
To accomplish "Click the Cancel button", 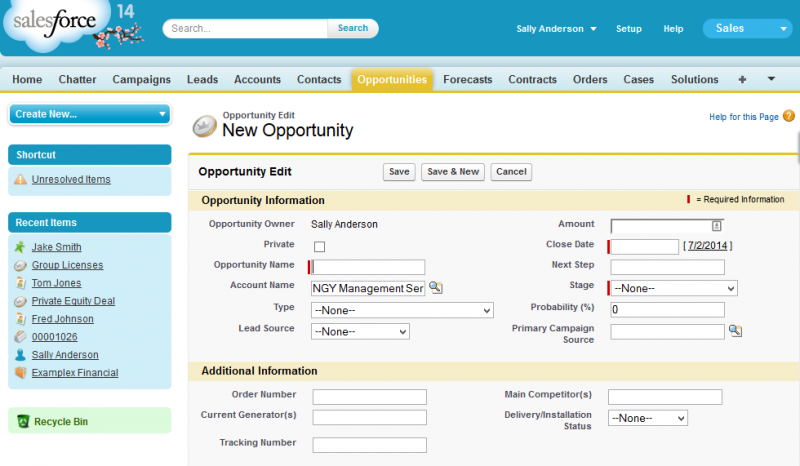I will click(511, 171).
